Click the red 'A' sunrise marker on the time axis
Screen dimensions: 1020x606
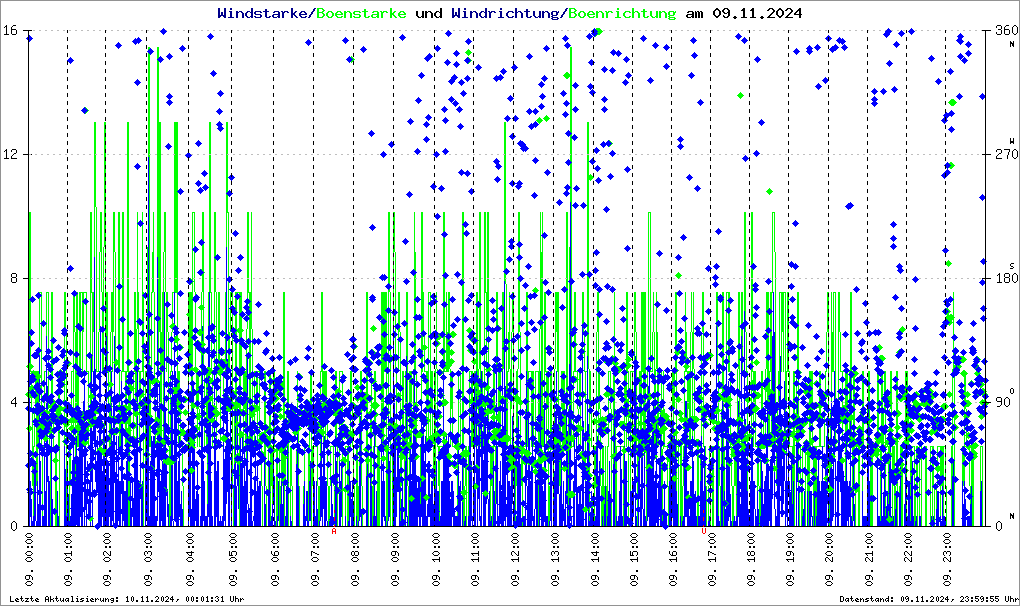click(334, 531)
